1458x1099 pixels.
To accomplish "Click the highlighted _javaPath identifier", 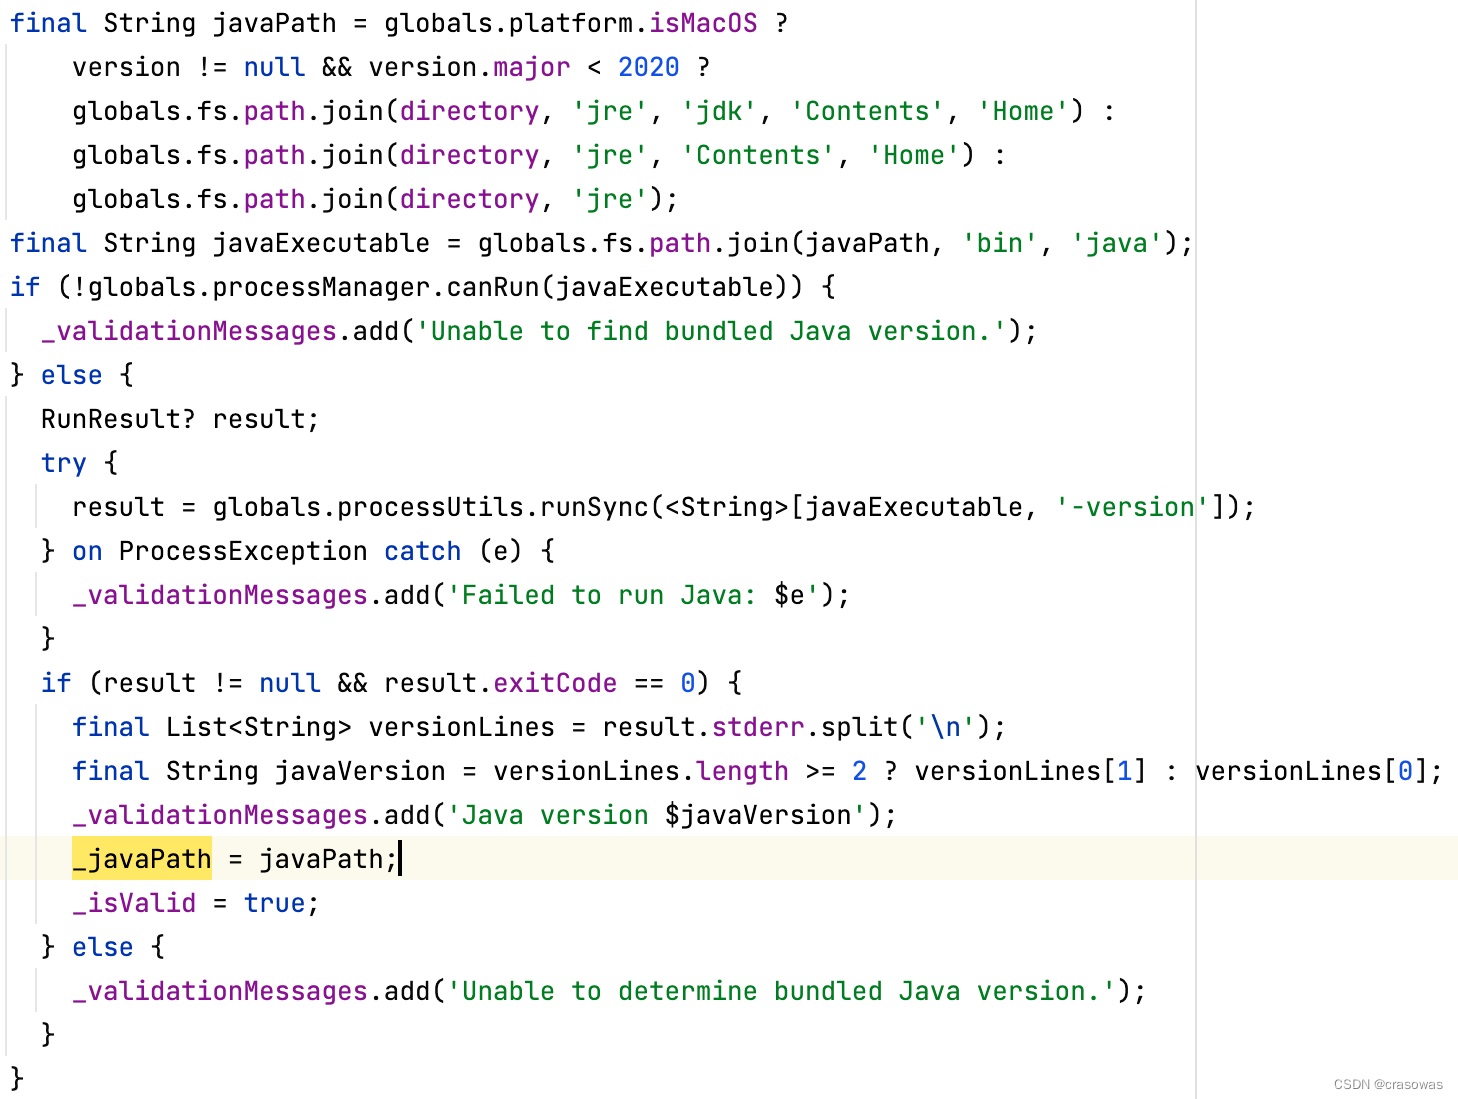I will coord(142,859).
